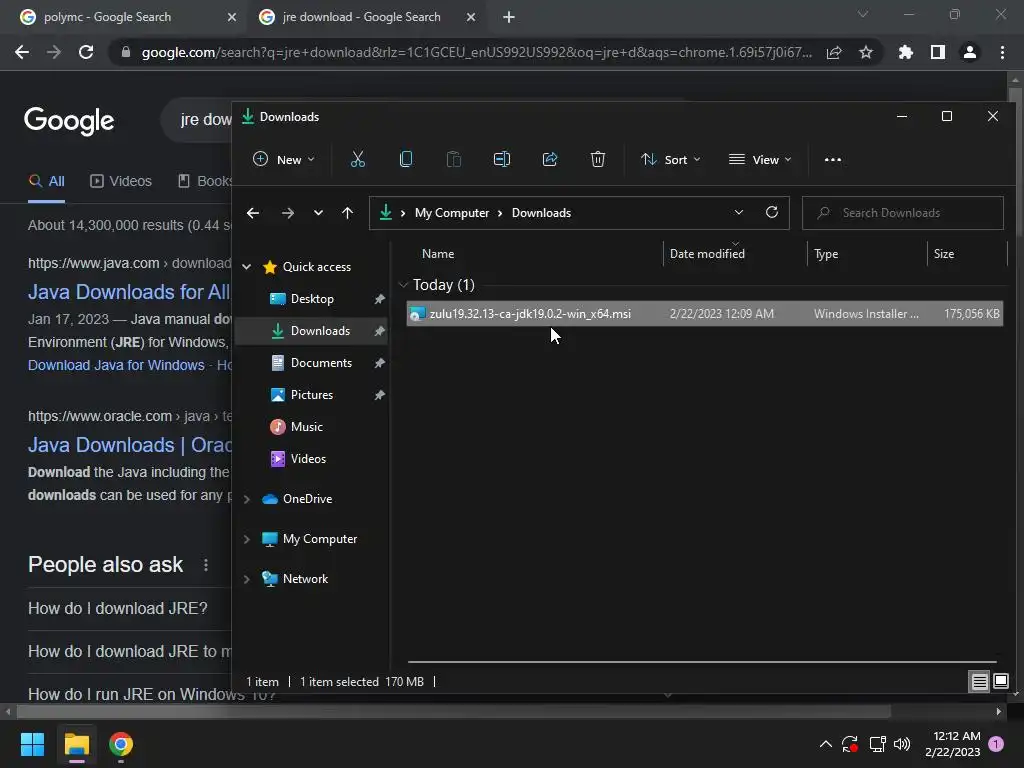
Task: Click the Delete trash icon in Explorer toolbar
Action: tap(598, 159)
